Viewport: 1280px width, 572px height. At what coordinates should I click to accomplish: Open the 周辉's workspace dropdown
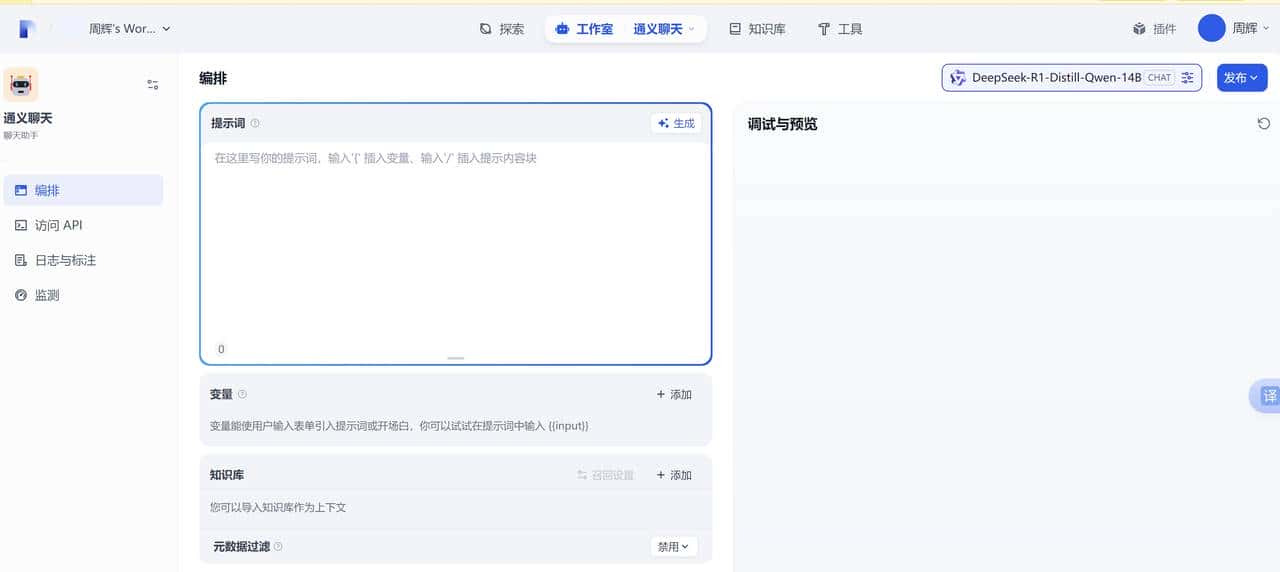(x=129, y=29)
